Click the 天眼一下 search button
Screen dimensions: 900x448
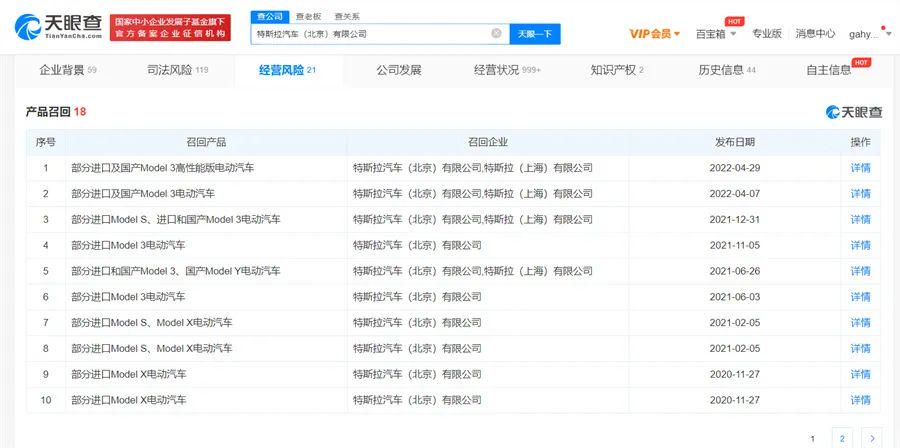(535, 34)
